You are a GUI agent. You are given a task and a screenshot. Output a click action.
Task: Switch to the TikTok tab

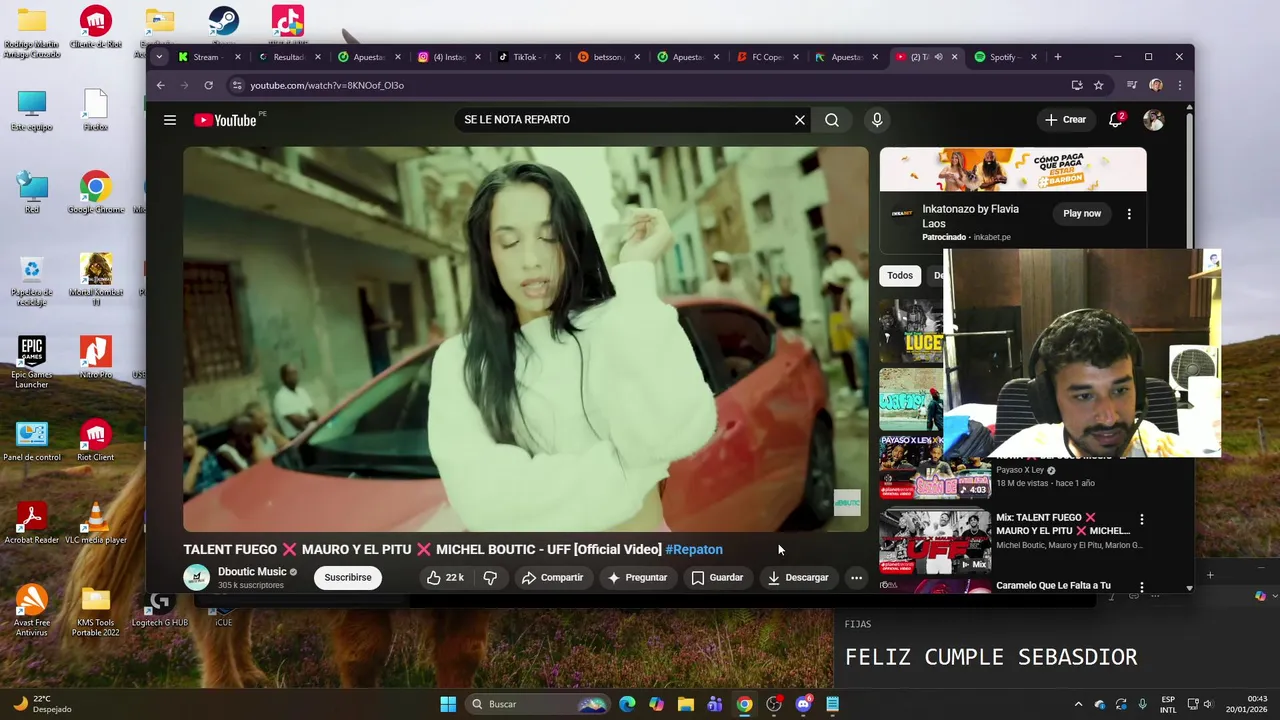(x=527, y=57)
